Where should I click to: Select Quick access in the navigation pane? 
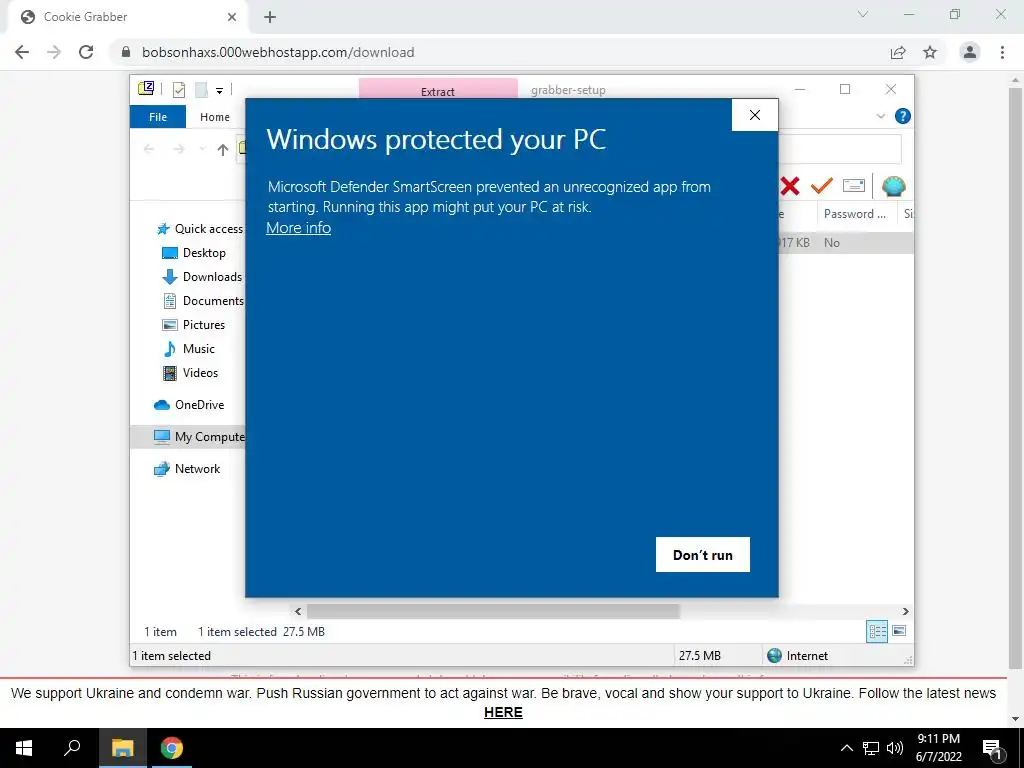200,229
